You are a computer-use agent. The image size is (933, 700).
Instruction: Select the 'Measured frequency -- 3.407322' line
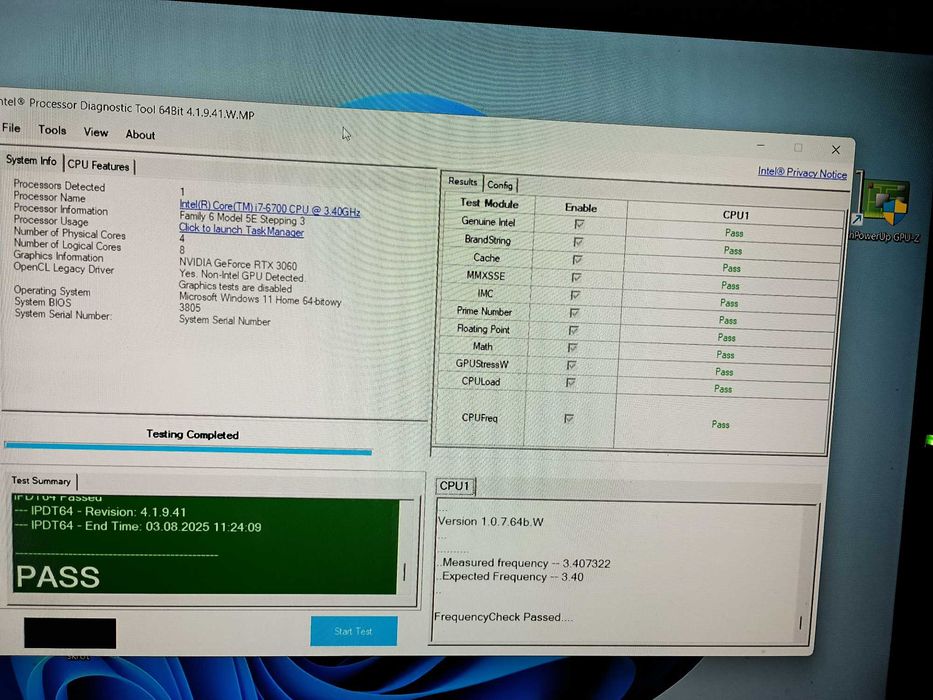pos(525,563)
